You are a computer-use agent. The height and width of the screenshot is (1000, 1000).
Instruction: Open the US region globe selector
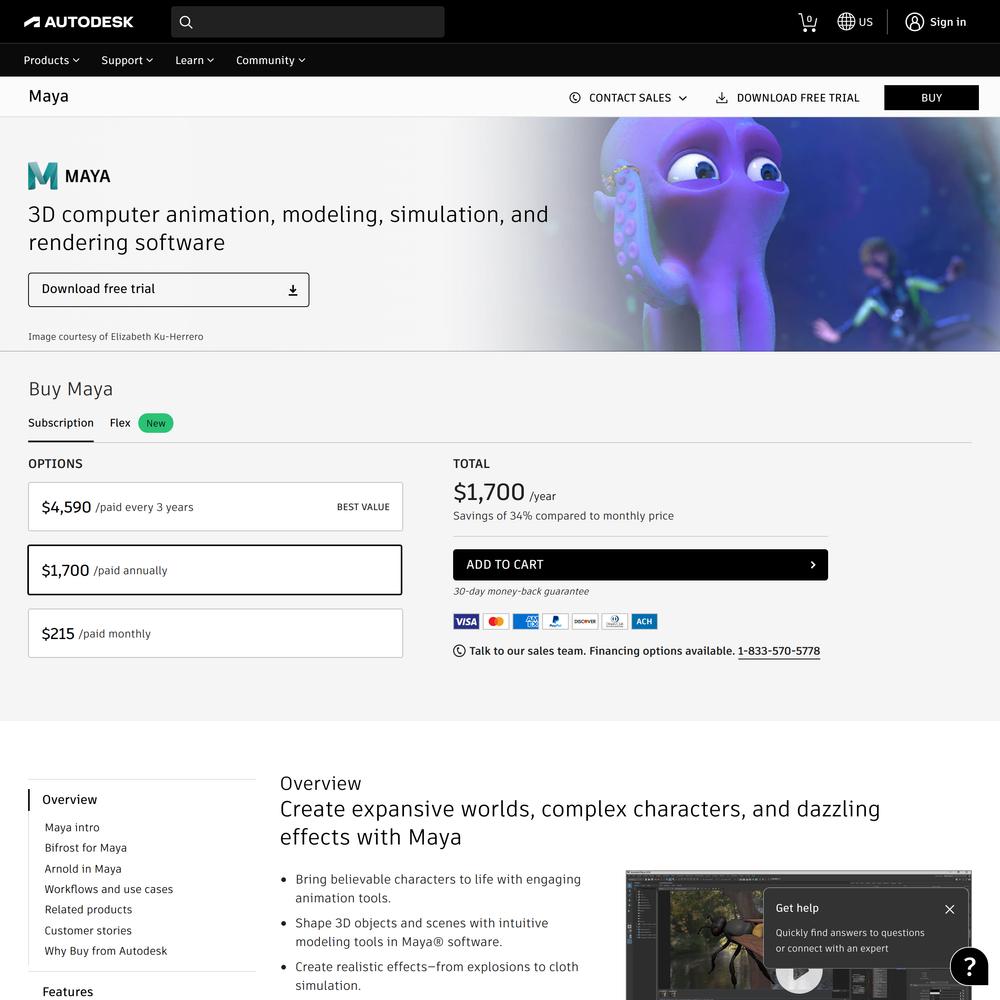(855, 22)
